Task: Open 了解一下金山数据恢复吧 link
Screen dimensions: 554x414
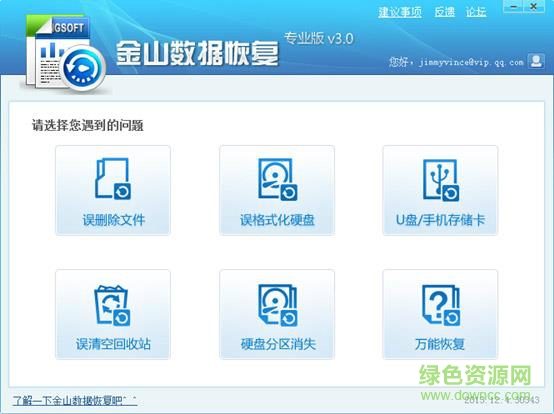Action: (75, 401)
